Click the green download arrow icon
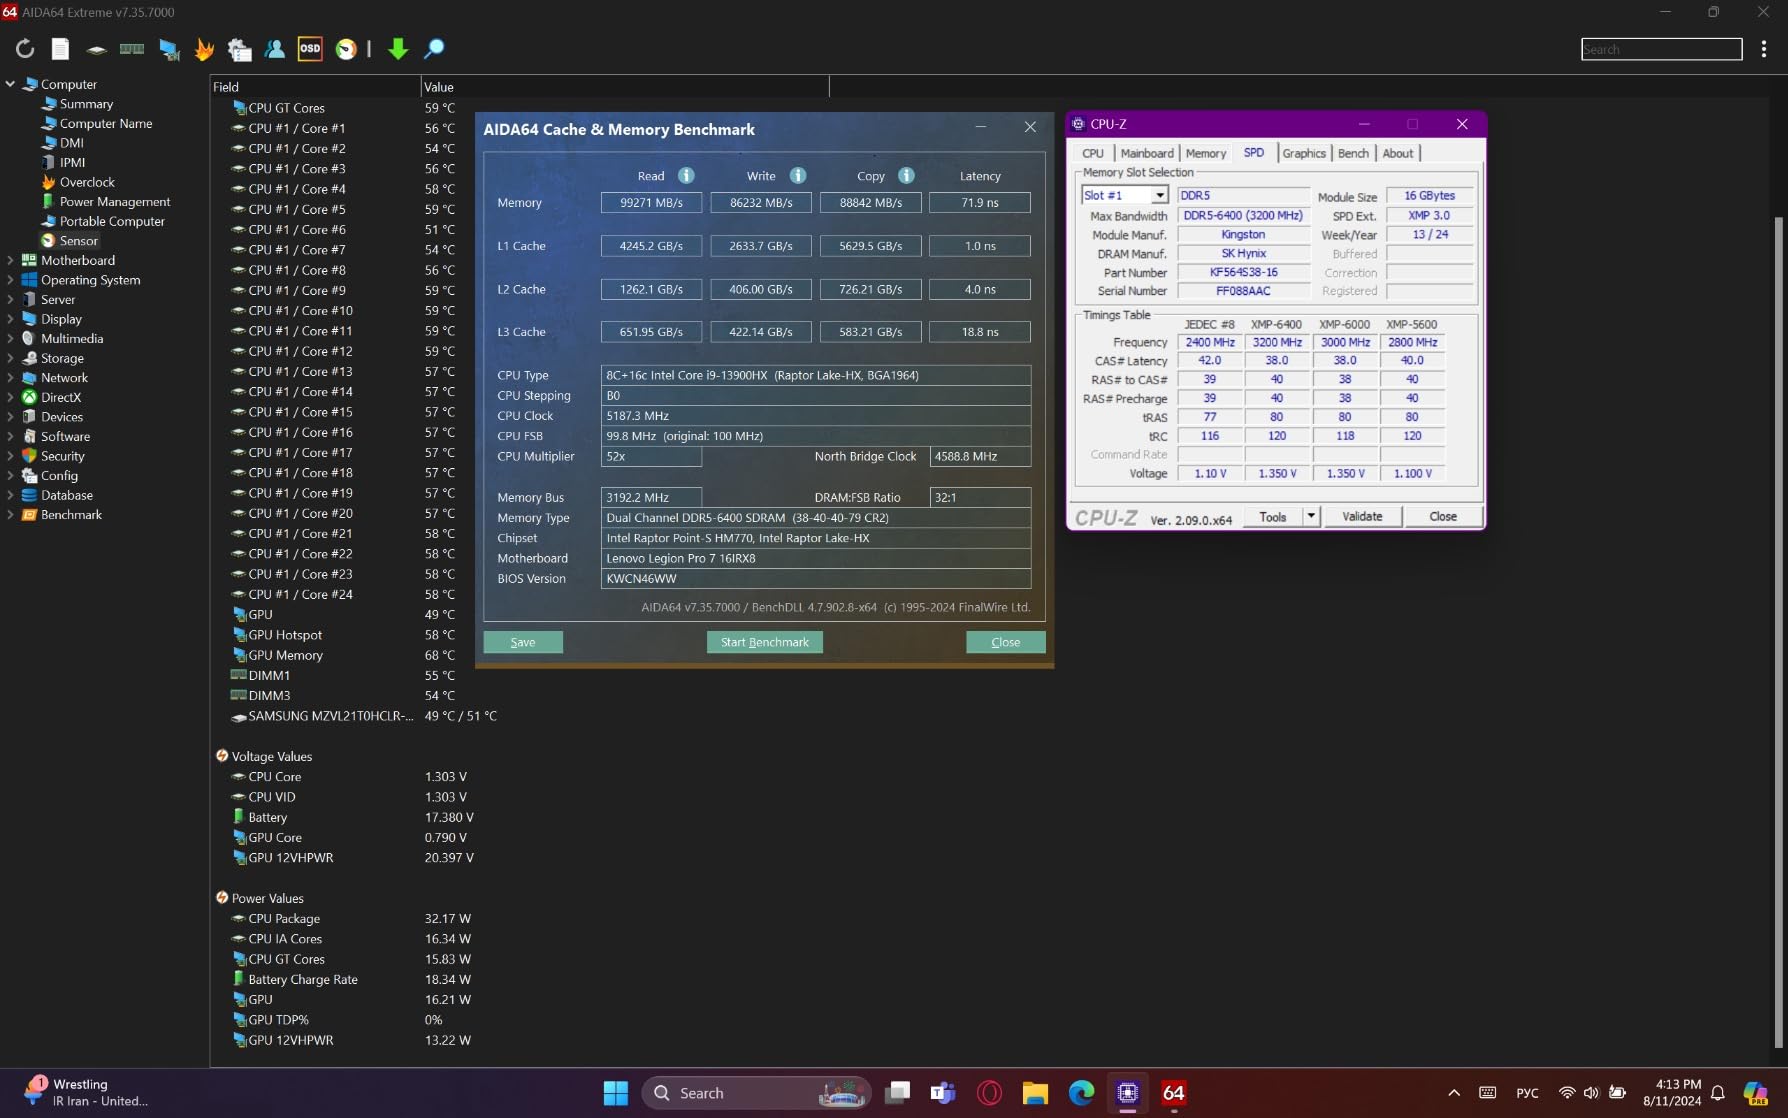The image size is (1788, 1118). click(x=398, y=49)
